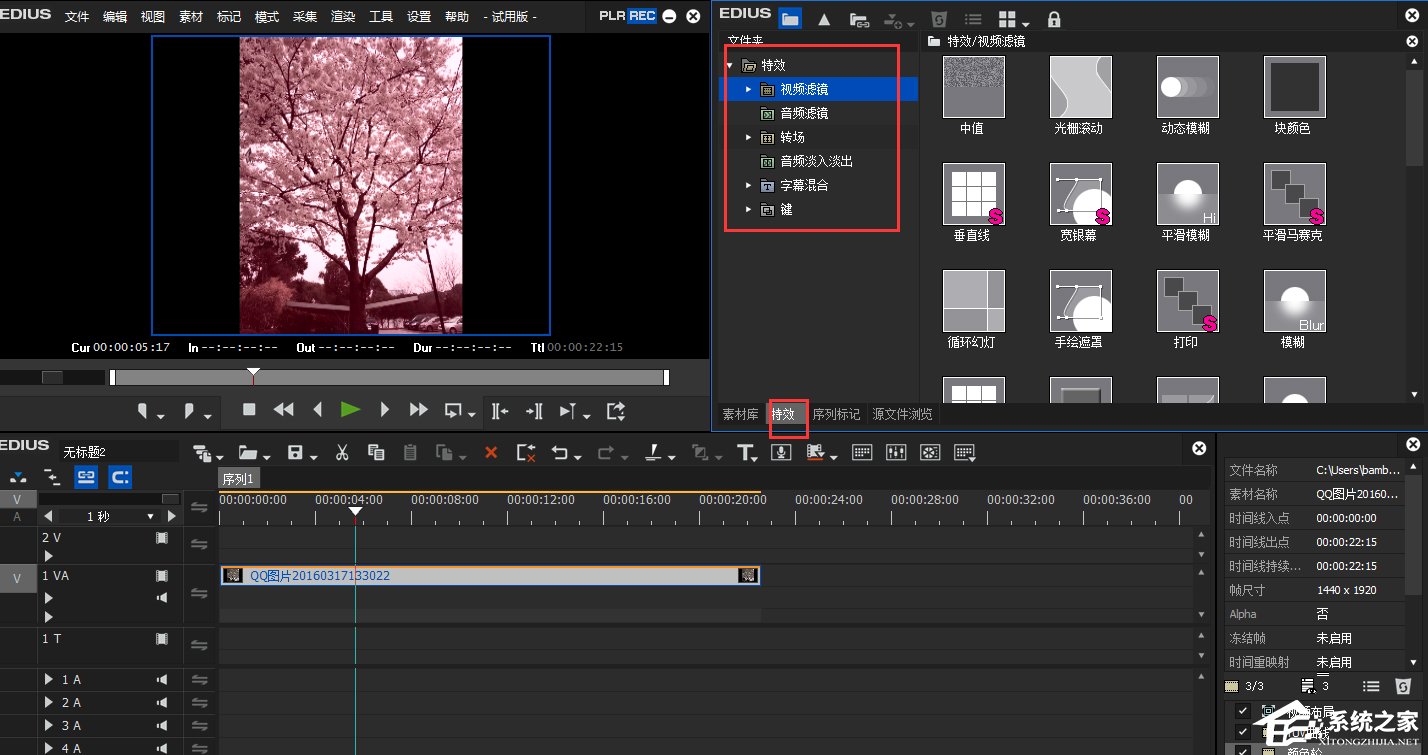This screenshot has width=1428, height=755.
Task: Open the timeline scale 1 秒 dropdown
Action: [151, 517]
